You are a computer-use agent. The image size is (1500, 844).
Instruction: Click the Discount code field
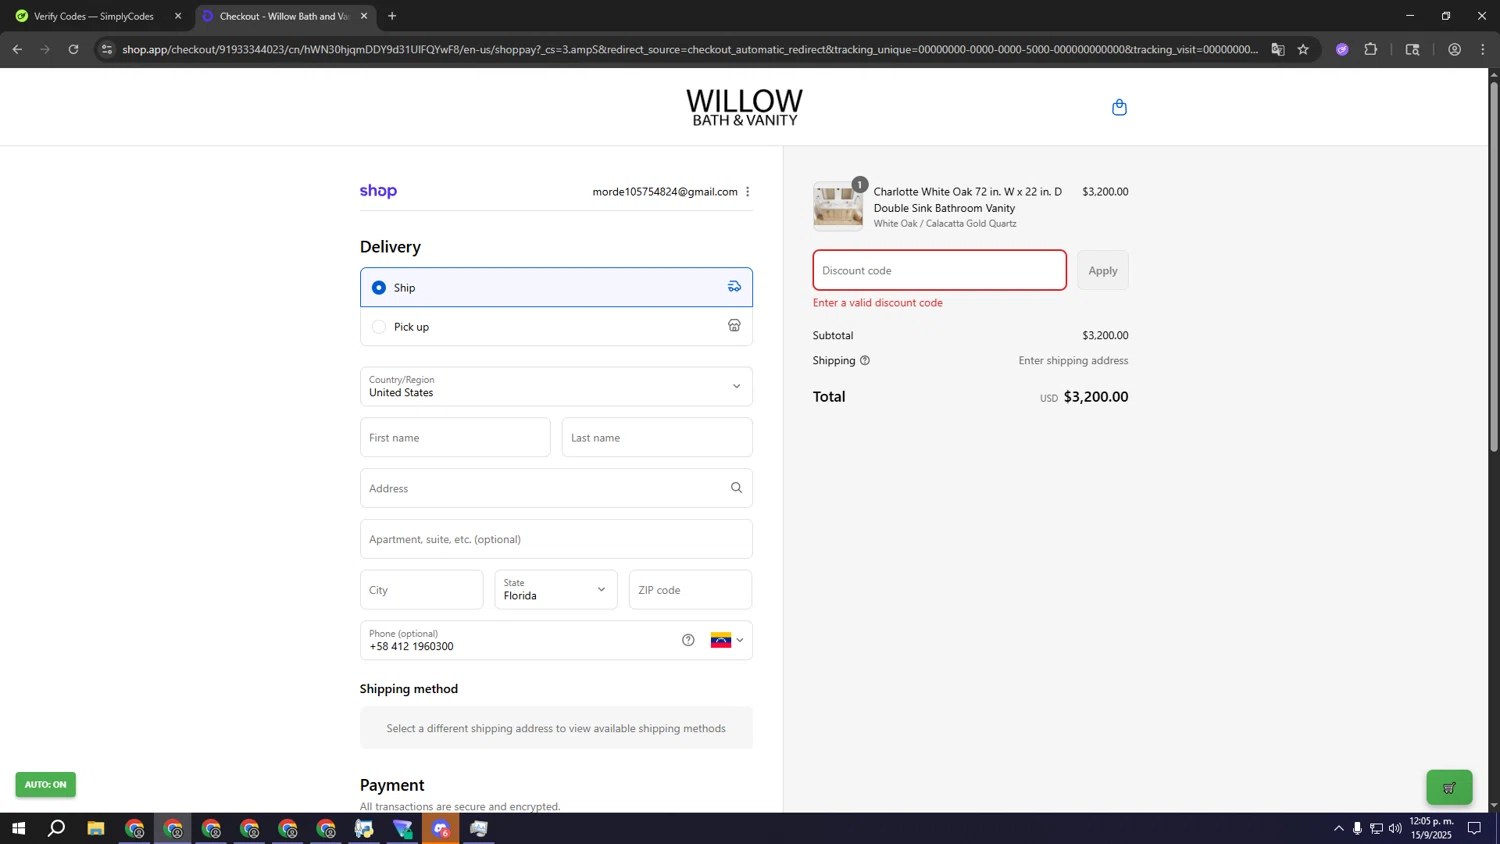coord(939,271)
